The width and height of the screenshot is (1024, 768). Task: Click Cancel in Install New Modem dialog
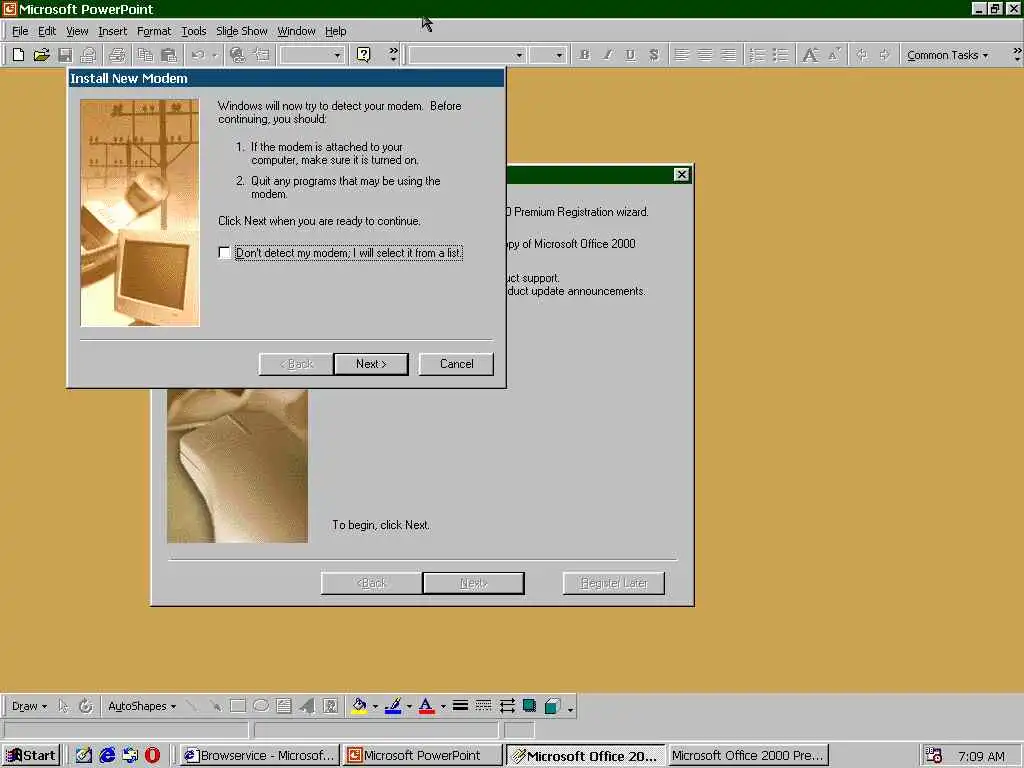click(456, 364)
